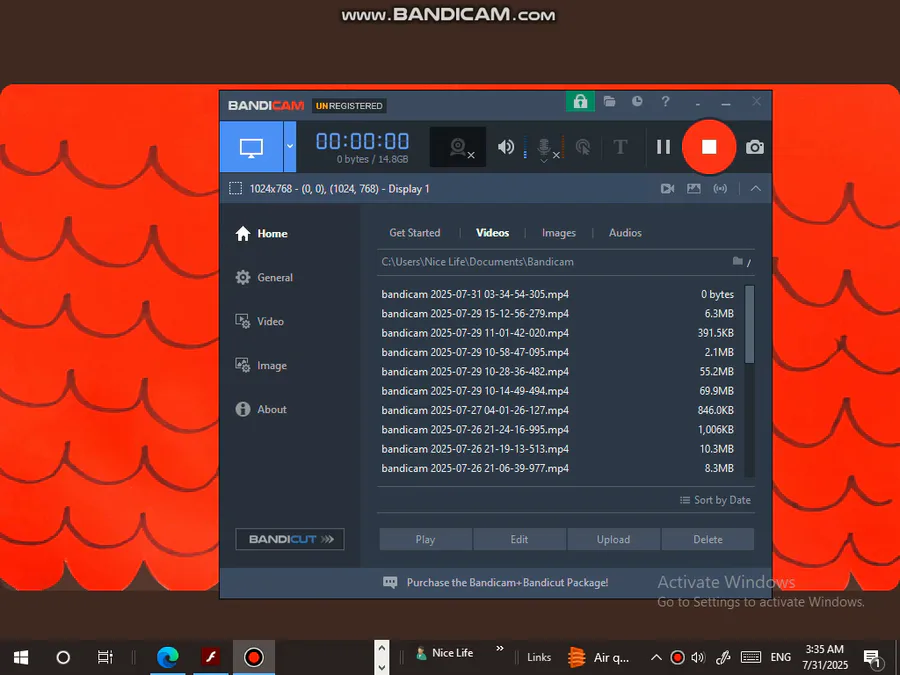Click the Edit button

519,540
